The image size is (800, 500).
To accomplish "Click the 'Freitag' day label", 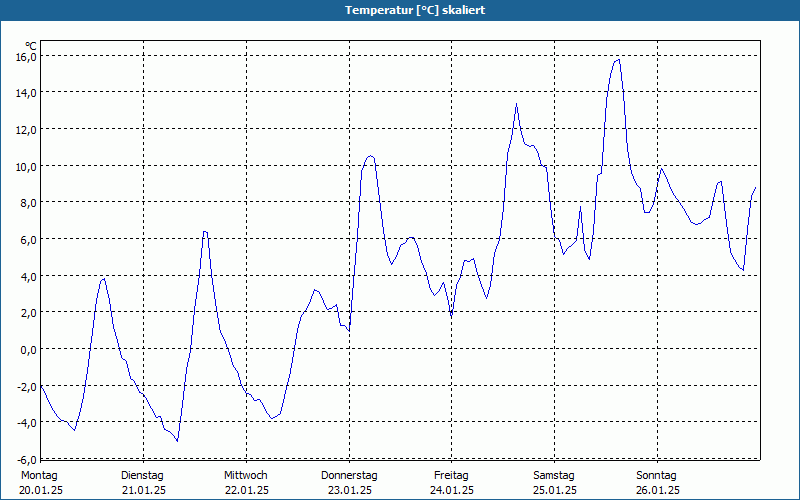I will pyautogui.click(x=452, y=476).
